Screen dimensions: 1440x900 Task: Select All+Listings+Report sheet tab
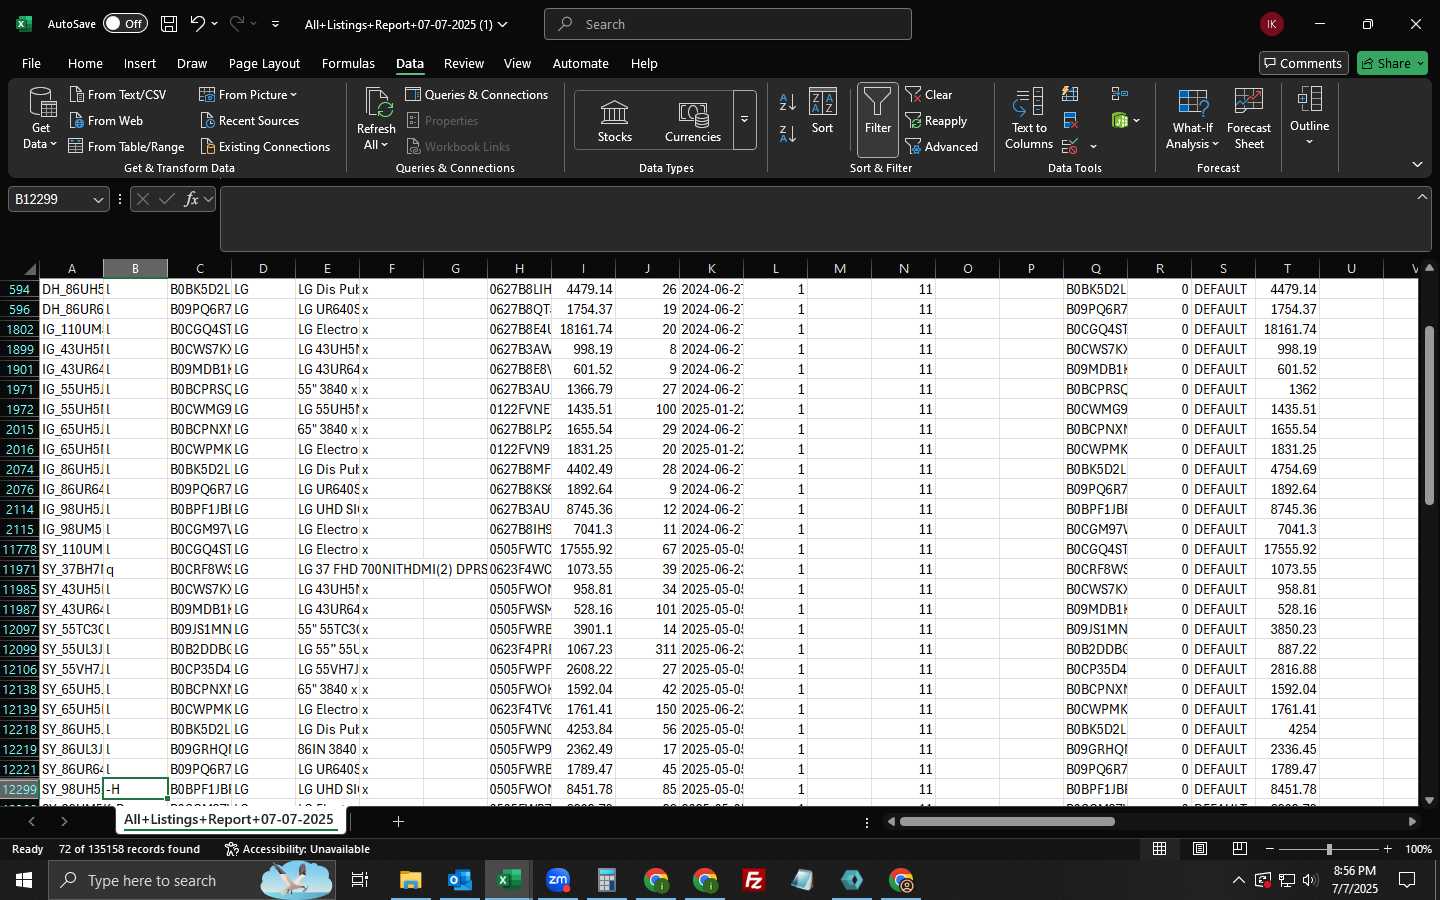pyautogui.click(x=229, y=819)
